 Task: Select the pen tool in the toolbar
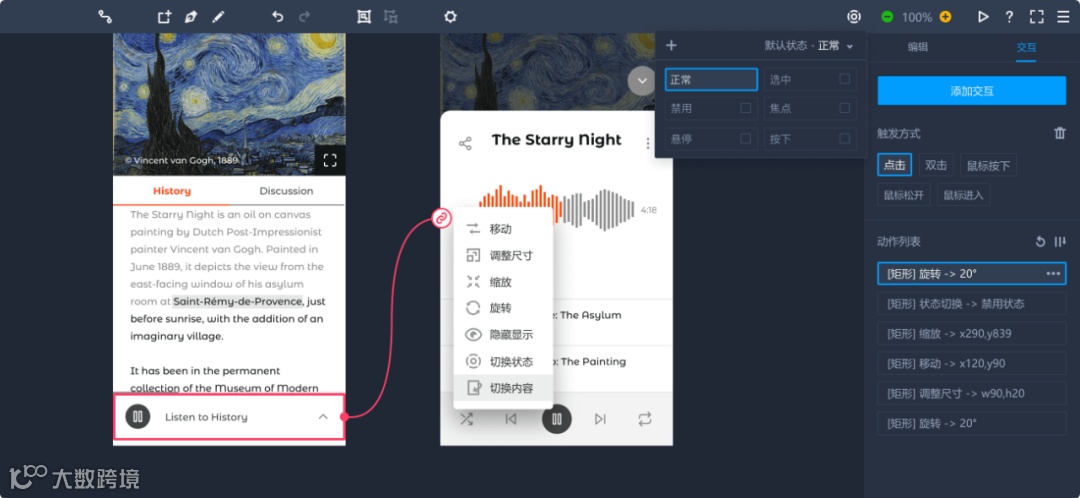tap(191, 17)
